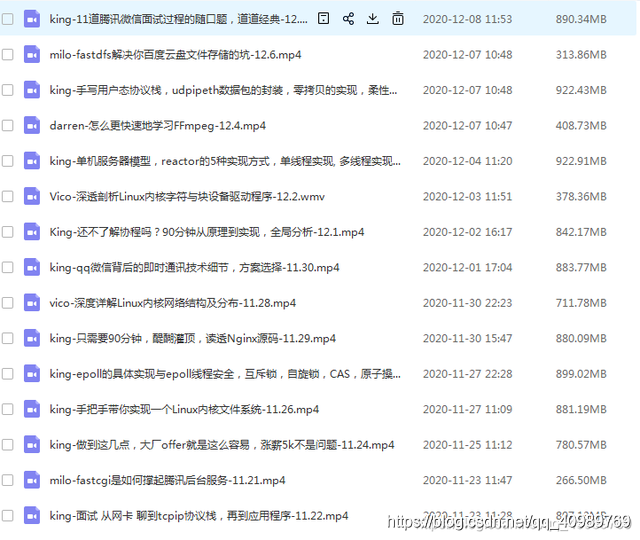Click the download icon in first row
This screenshot has width=640, height=540.
(x=373, y=19)
